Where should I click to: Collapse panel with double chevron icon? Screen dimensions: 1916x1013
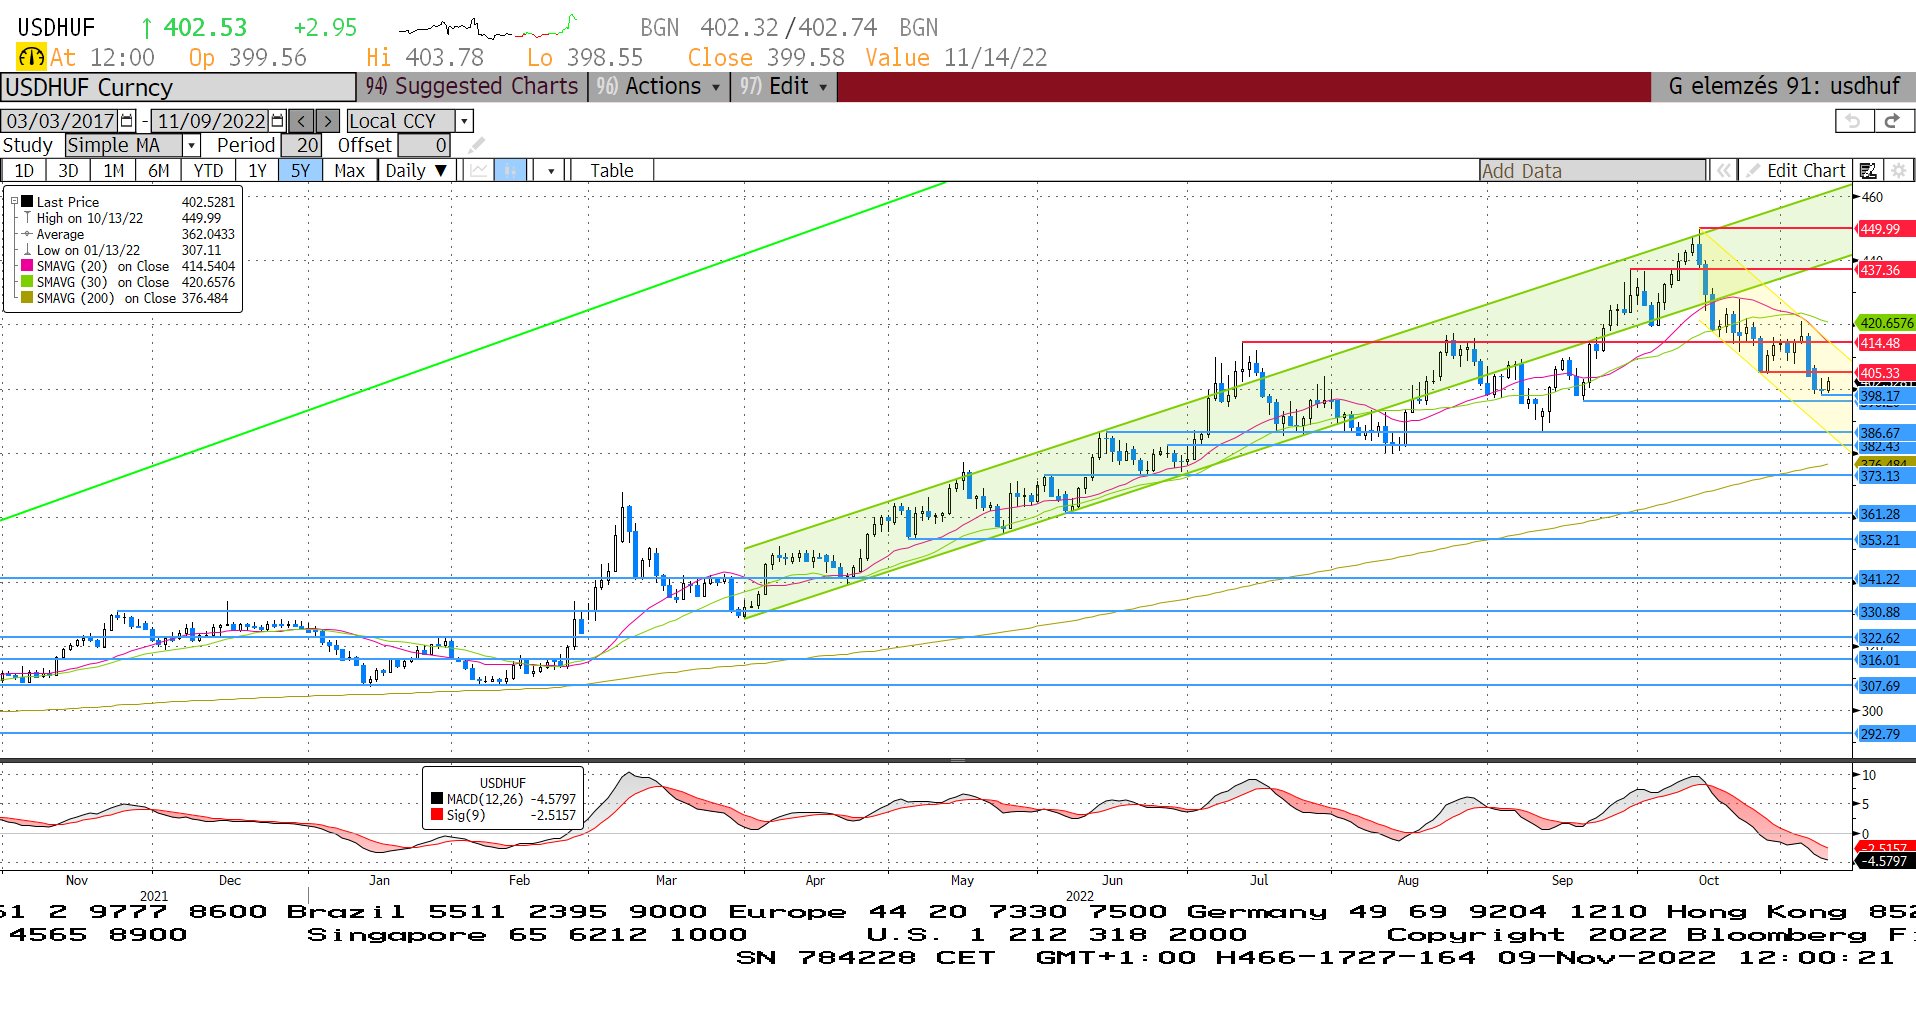1724,171
